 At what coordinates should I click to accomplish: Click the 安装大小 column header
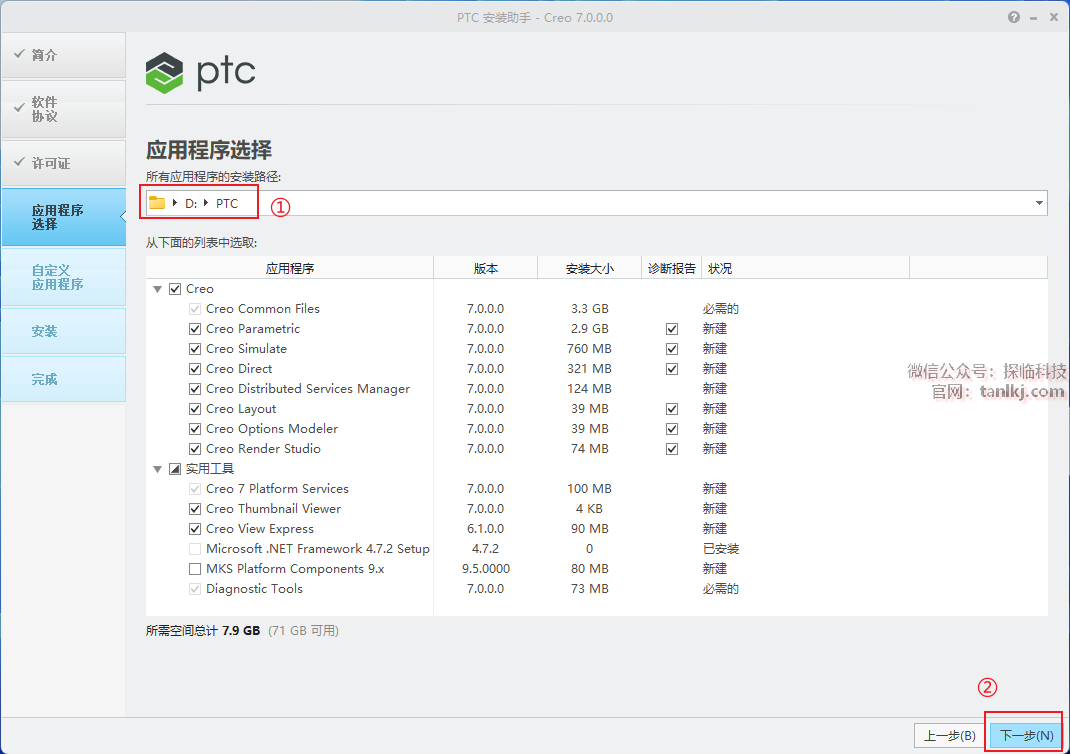click(x=589, y=268)
